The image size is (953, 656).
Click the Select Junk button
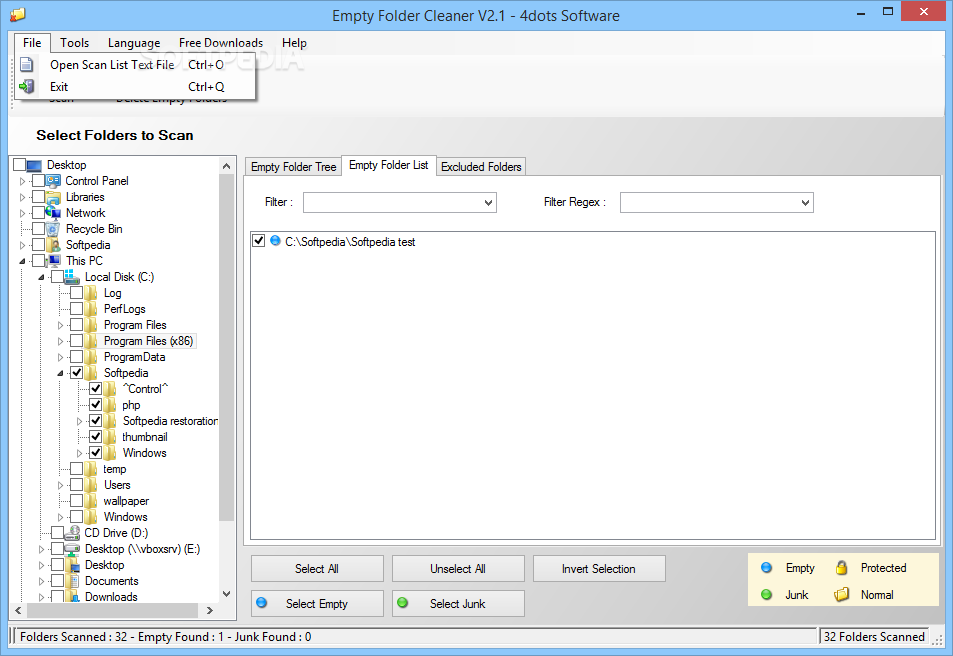click(458, 603)
